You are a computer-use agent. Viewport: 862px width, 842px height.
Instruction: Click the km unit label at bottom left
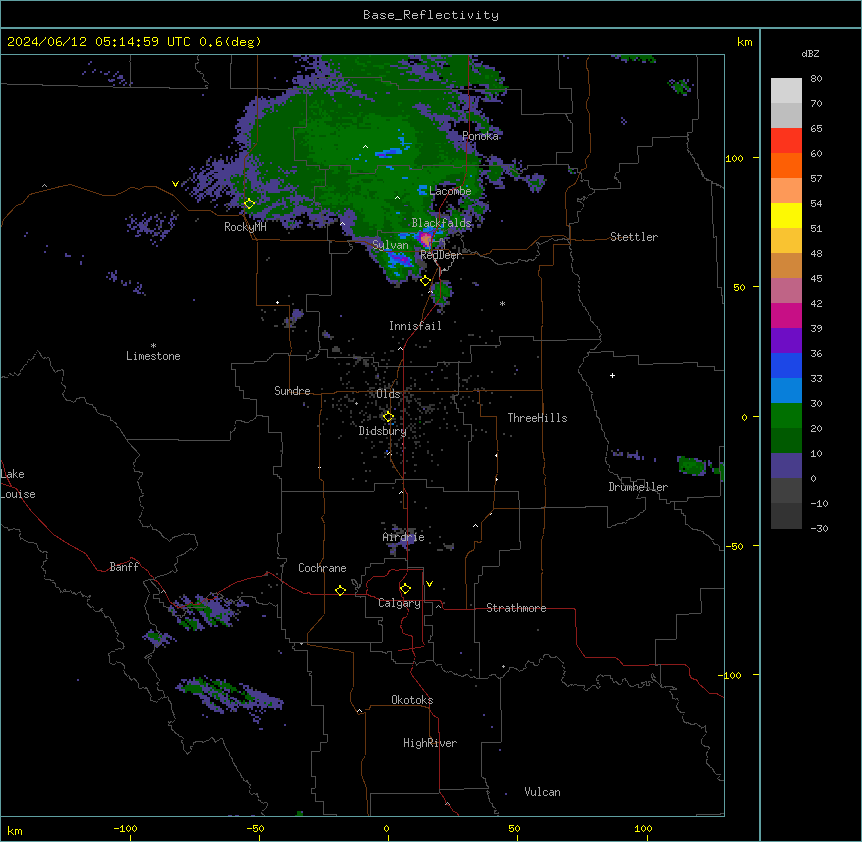[15, 831]
